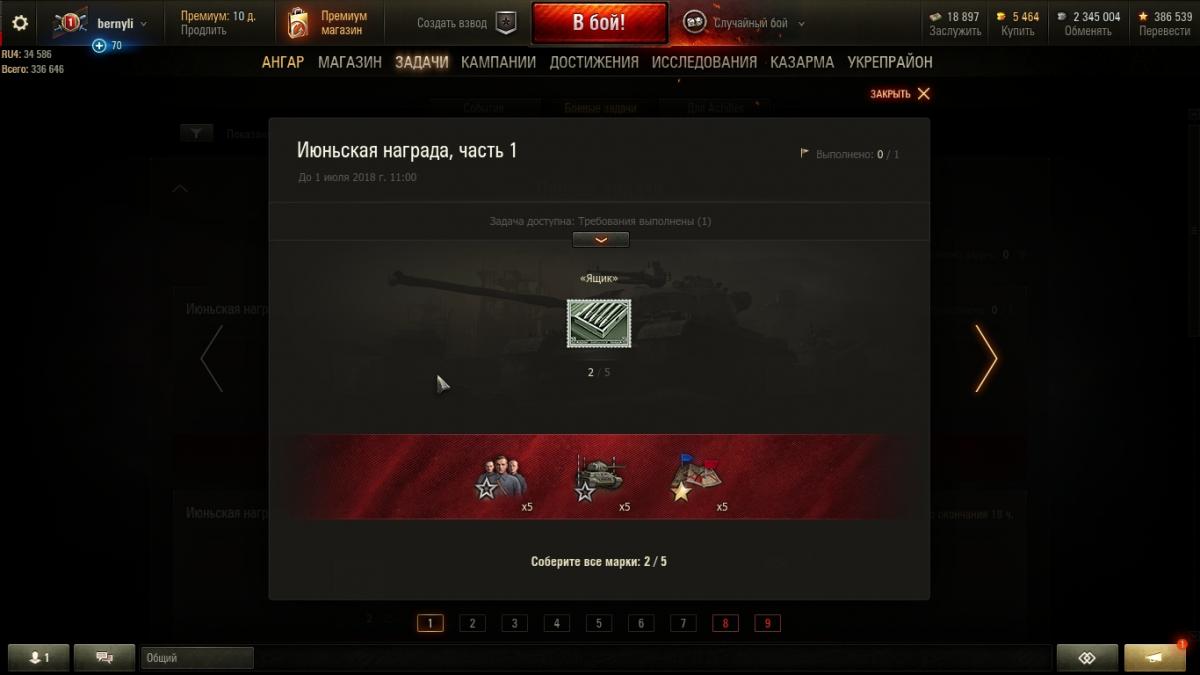
Task: Open the КАЗАРМА tab
Action: coord(802,62)
